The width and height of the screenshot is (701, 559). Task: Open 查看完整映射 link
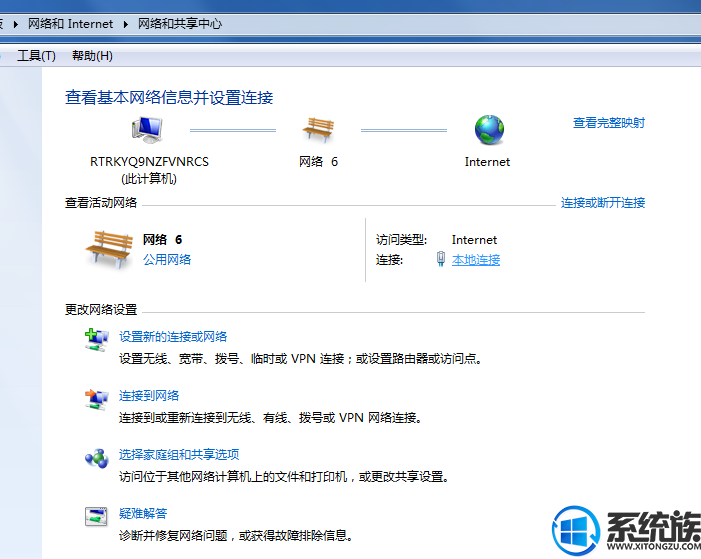[x=609, y=123]
